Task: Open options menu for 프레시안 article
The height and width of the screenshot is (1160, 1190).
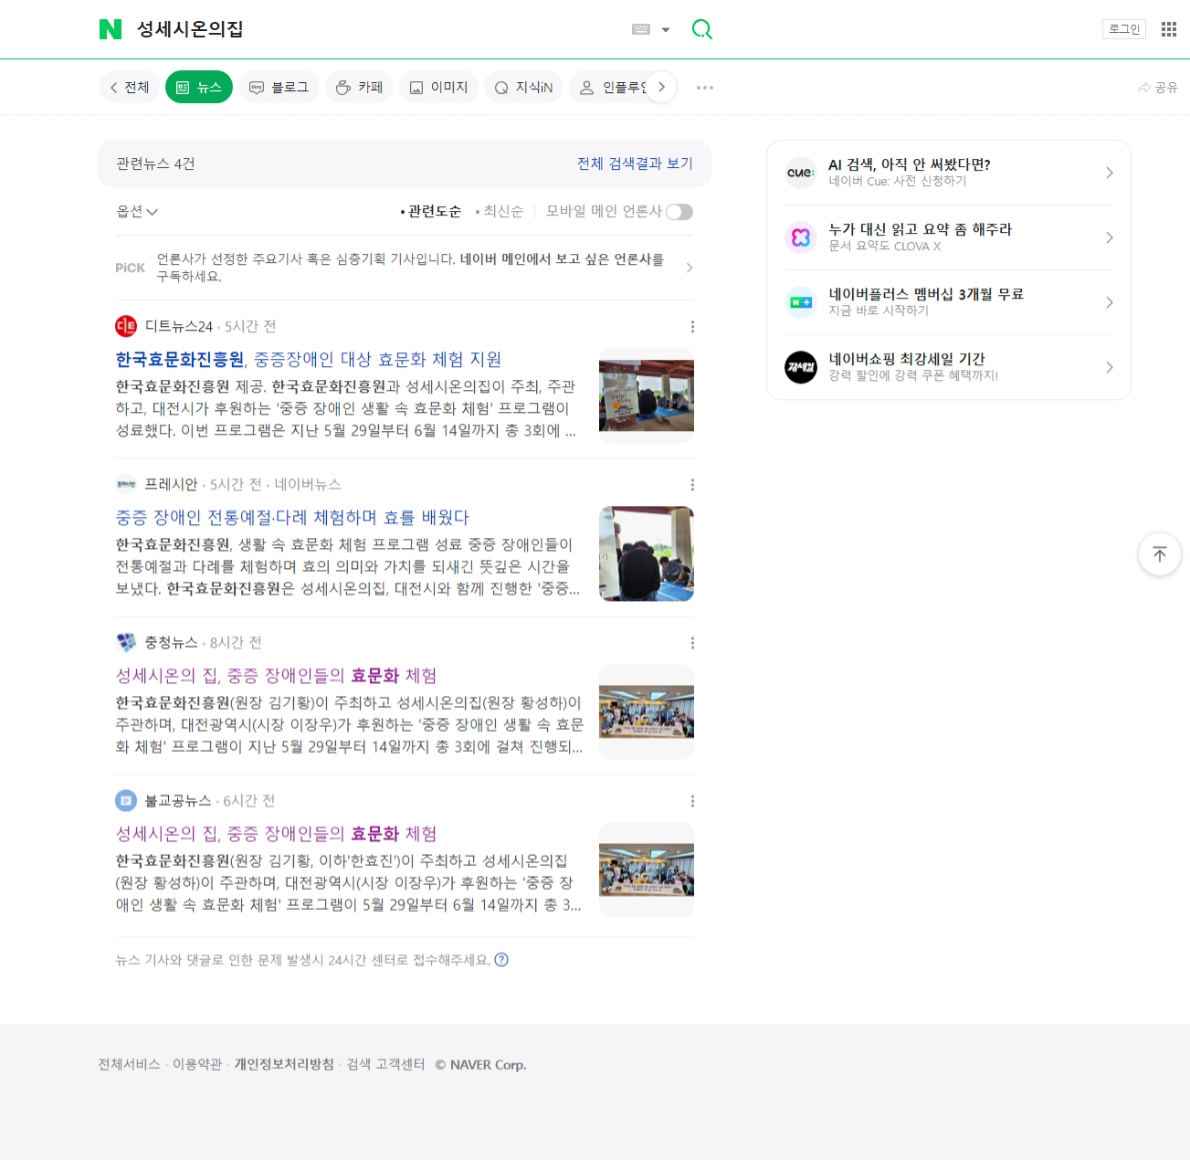Action: pyautogui.click(x=692, y=484)
